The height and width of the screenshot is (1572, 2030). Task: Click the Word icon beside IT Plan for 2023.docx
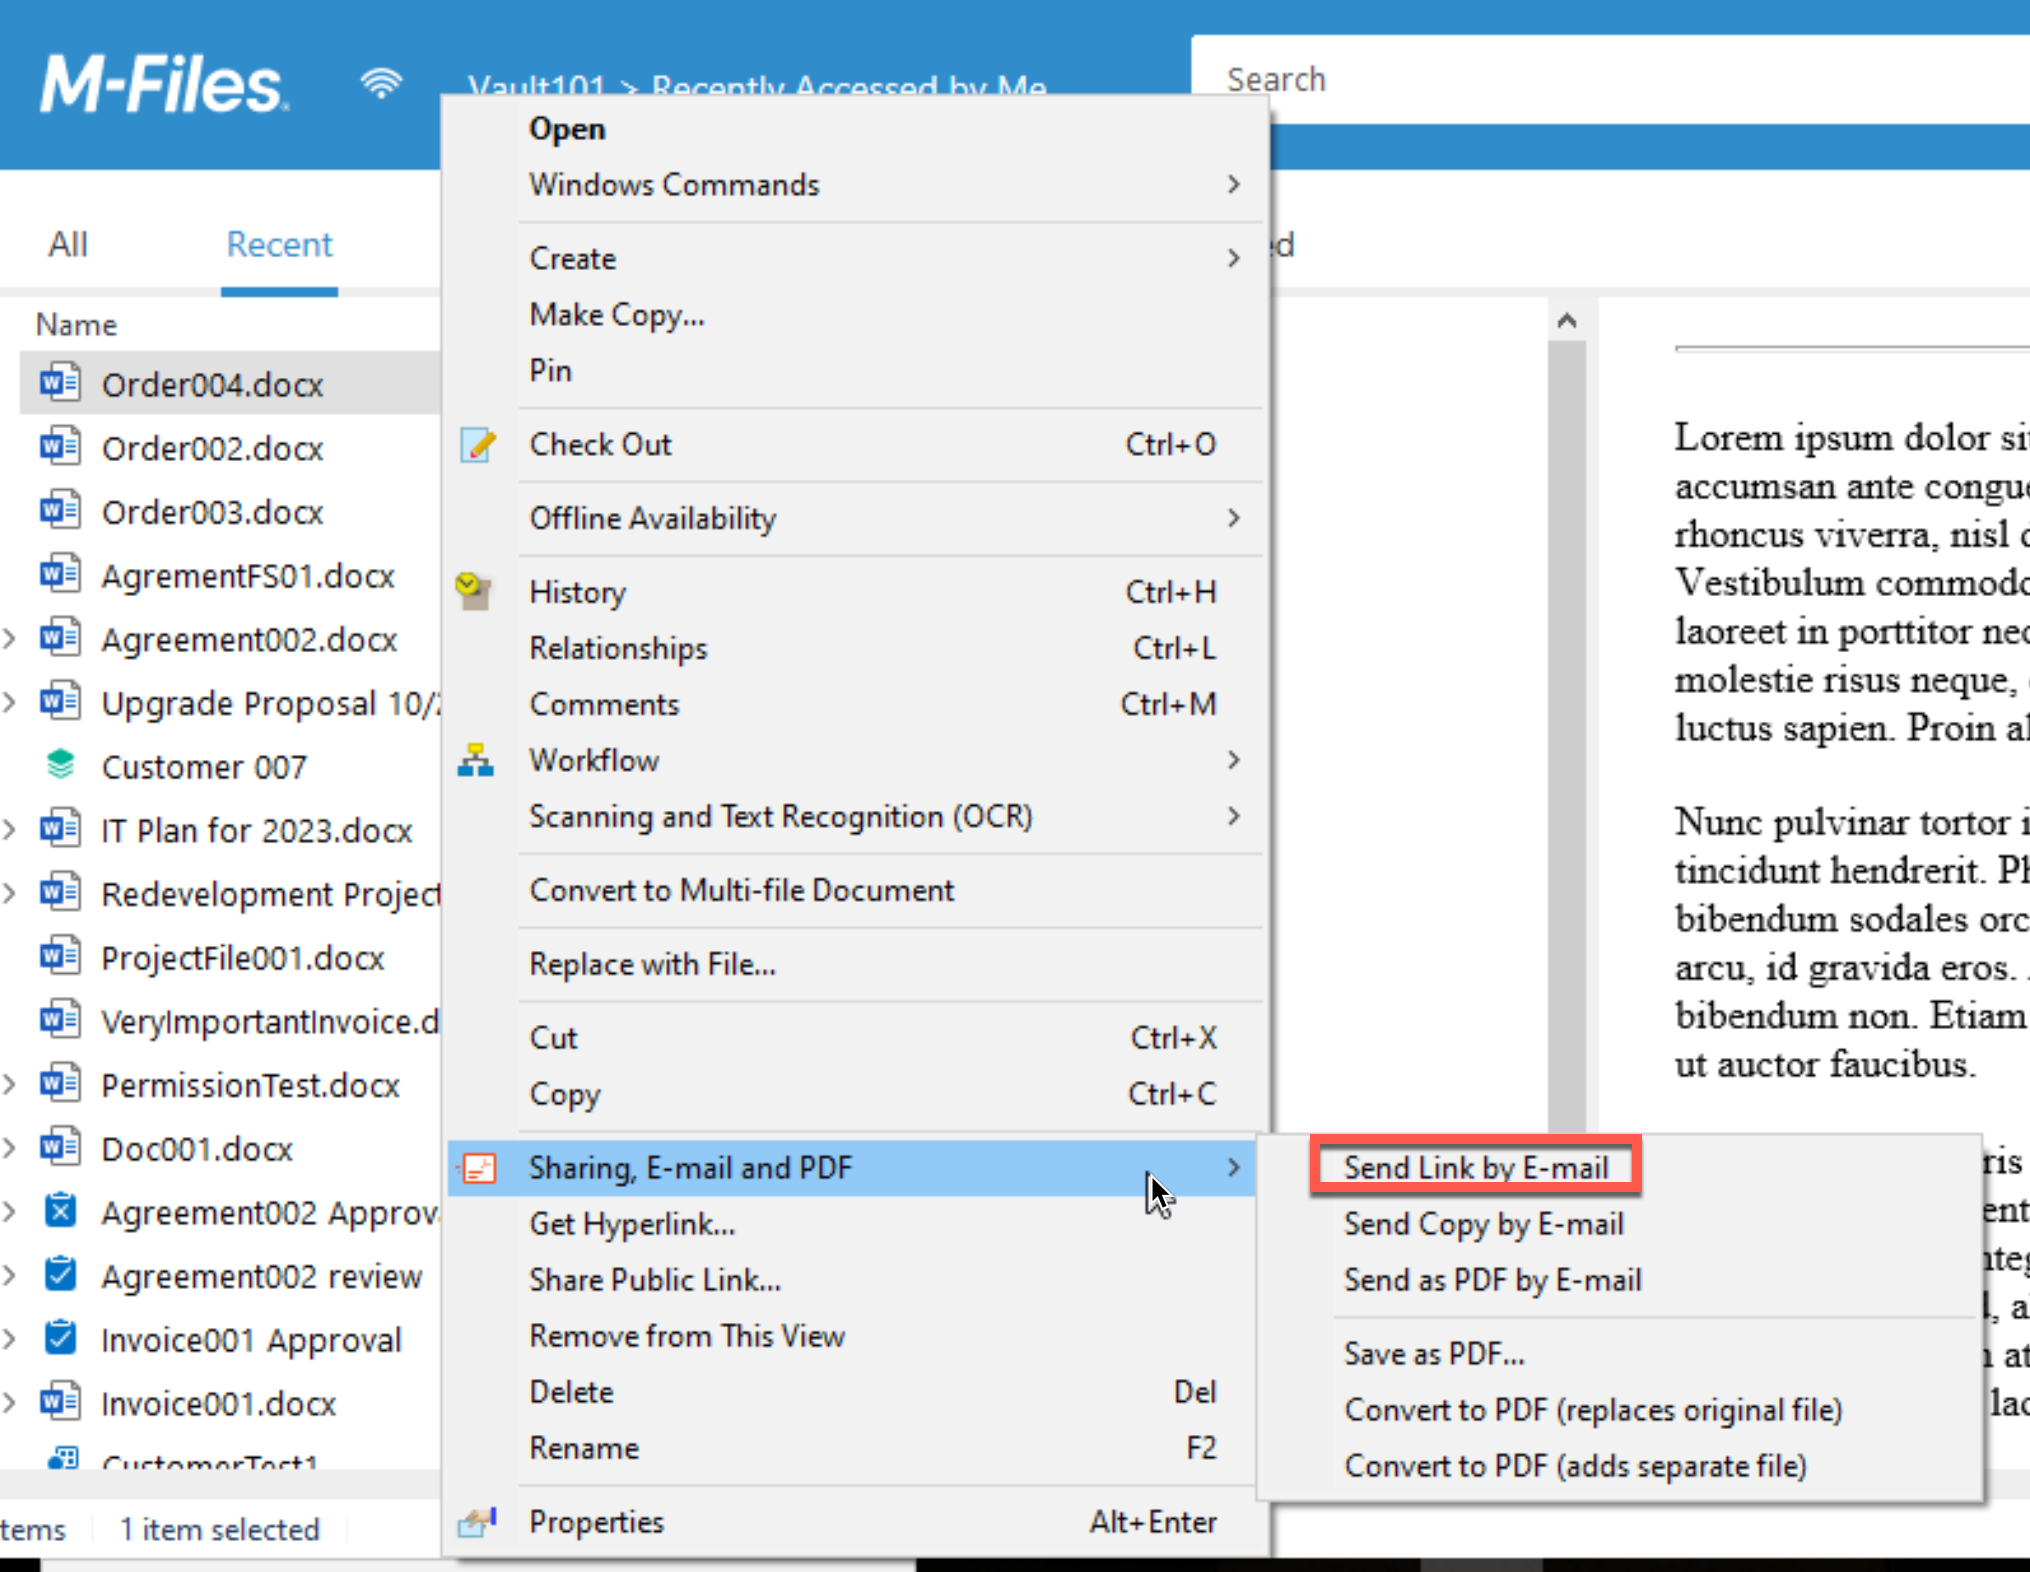click(60, 829)
